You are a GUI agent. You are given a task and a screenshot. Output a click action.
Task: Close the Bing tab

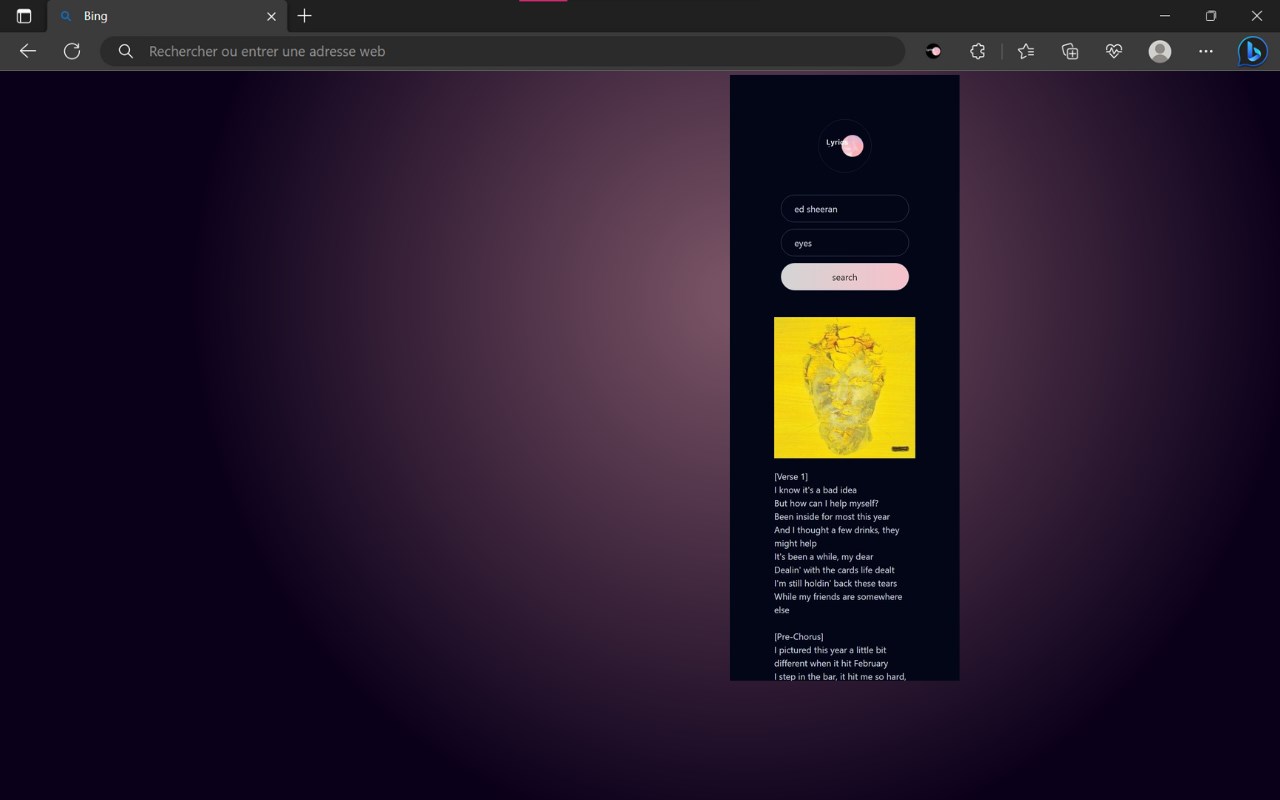(x=271, y=16)
